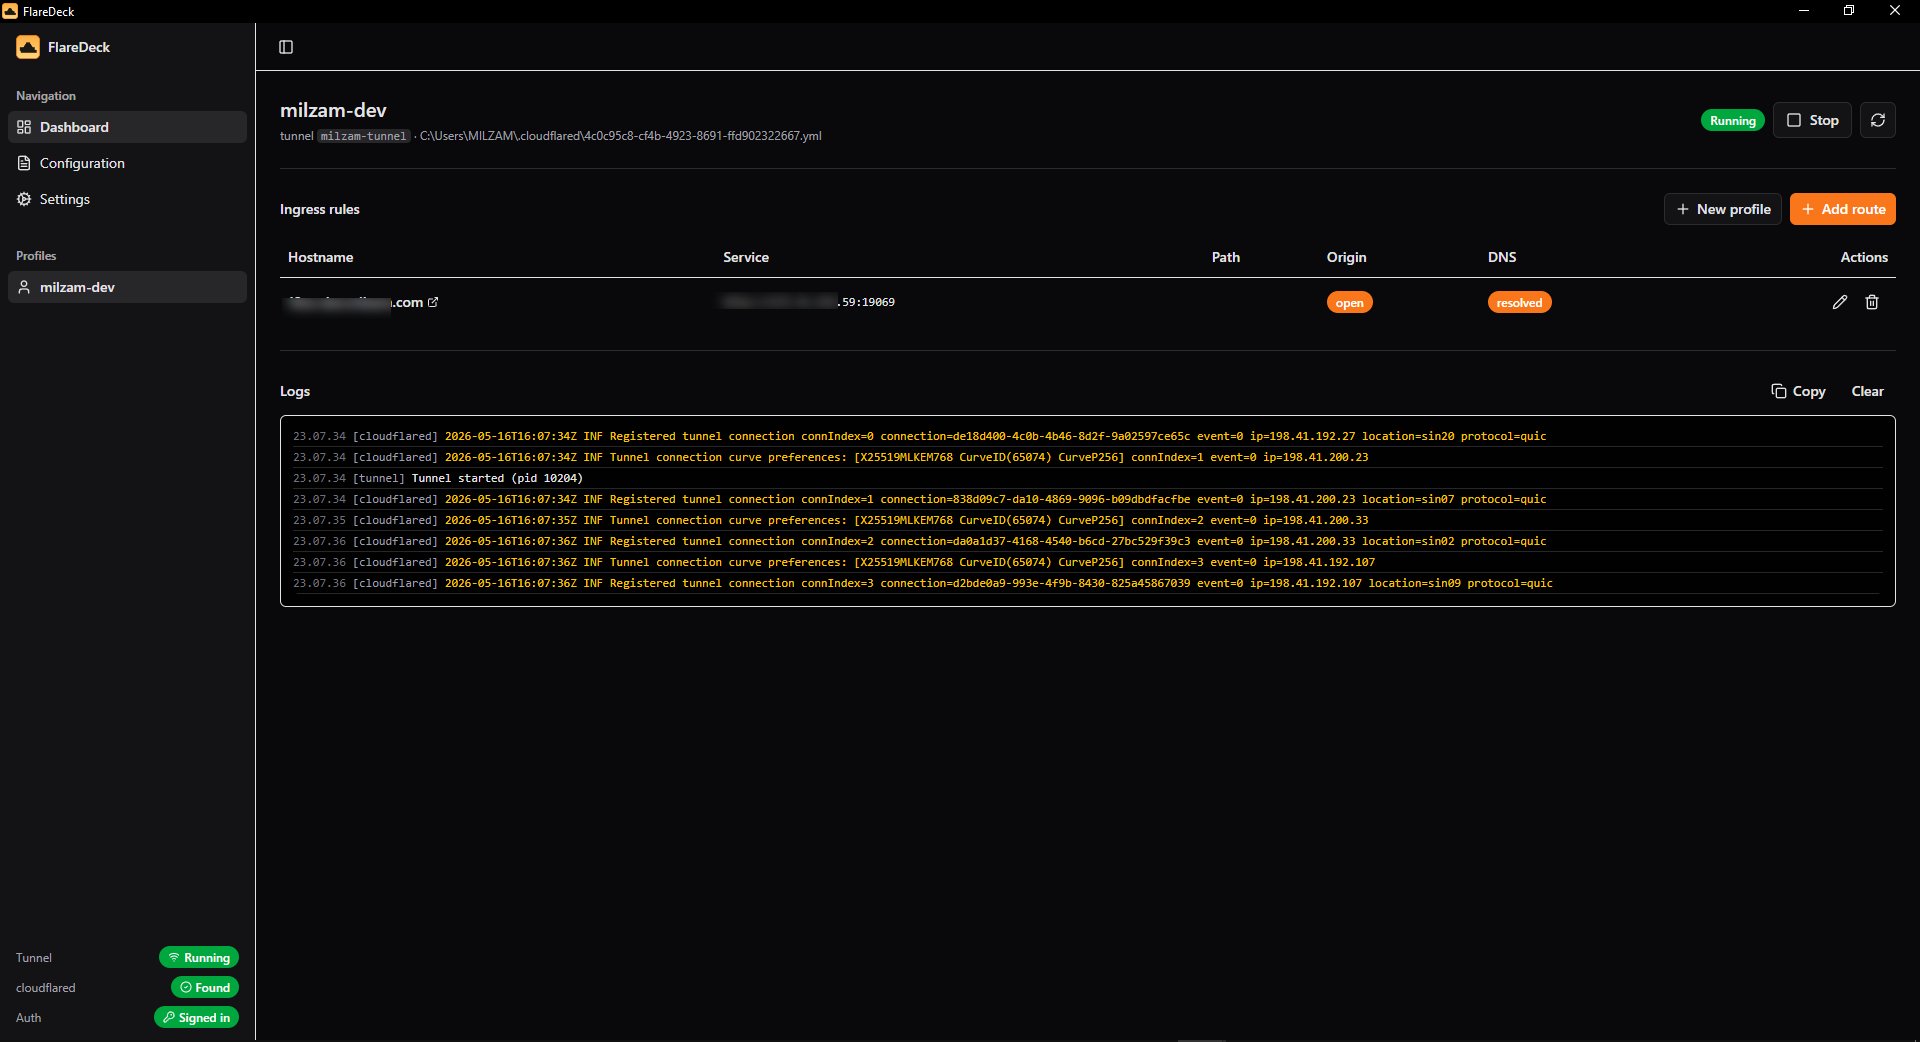Click the log line with location=sin09

[1087, 583]
